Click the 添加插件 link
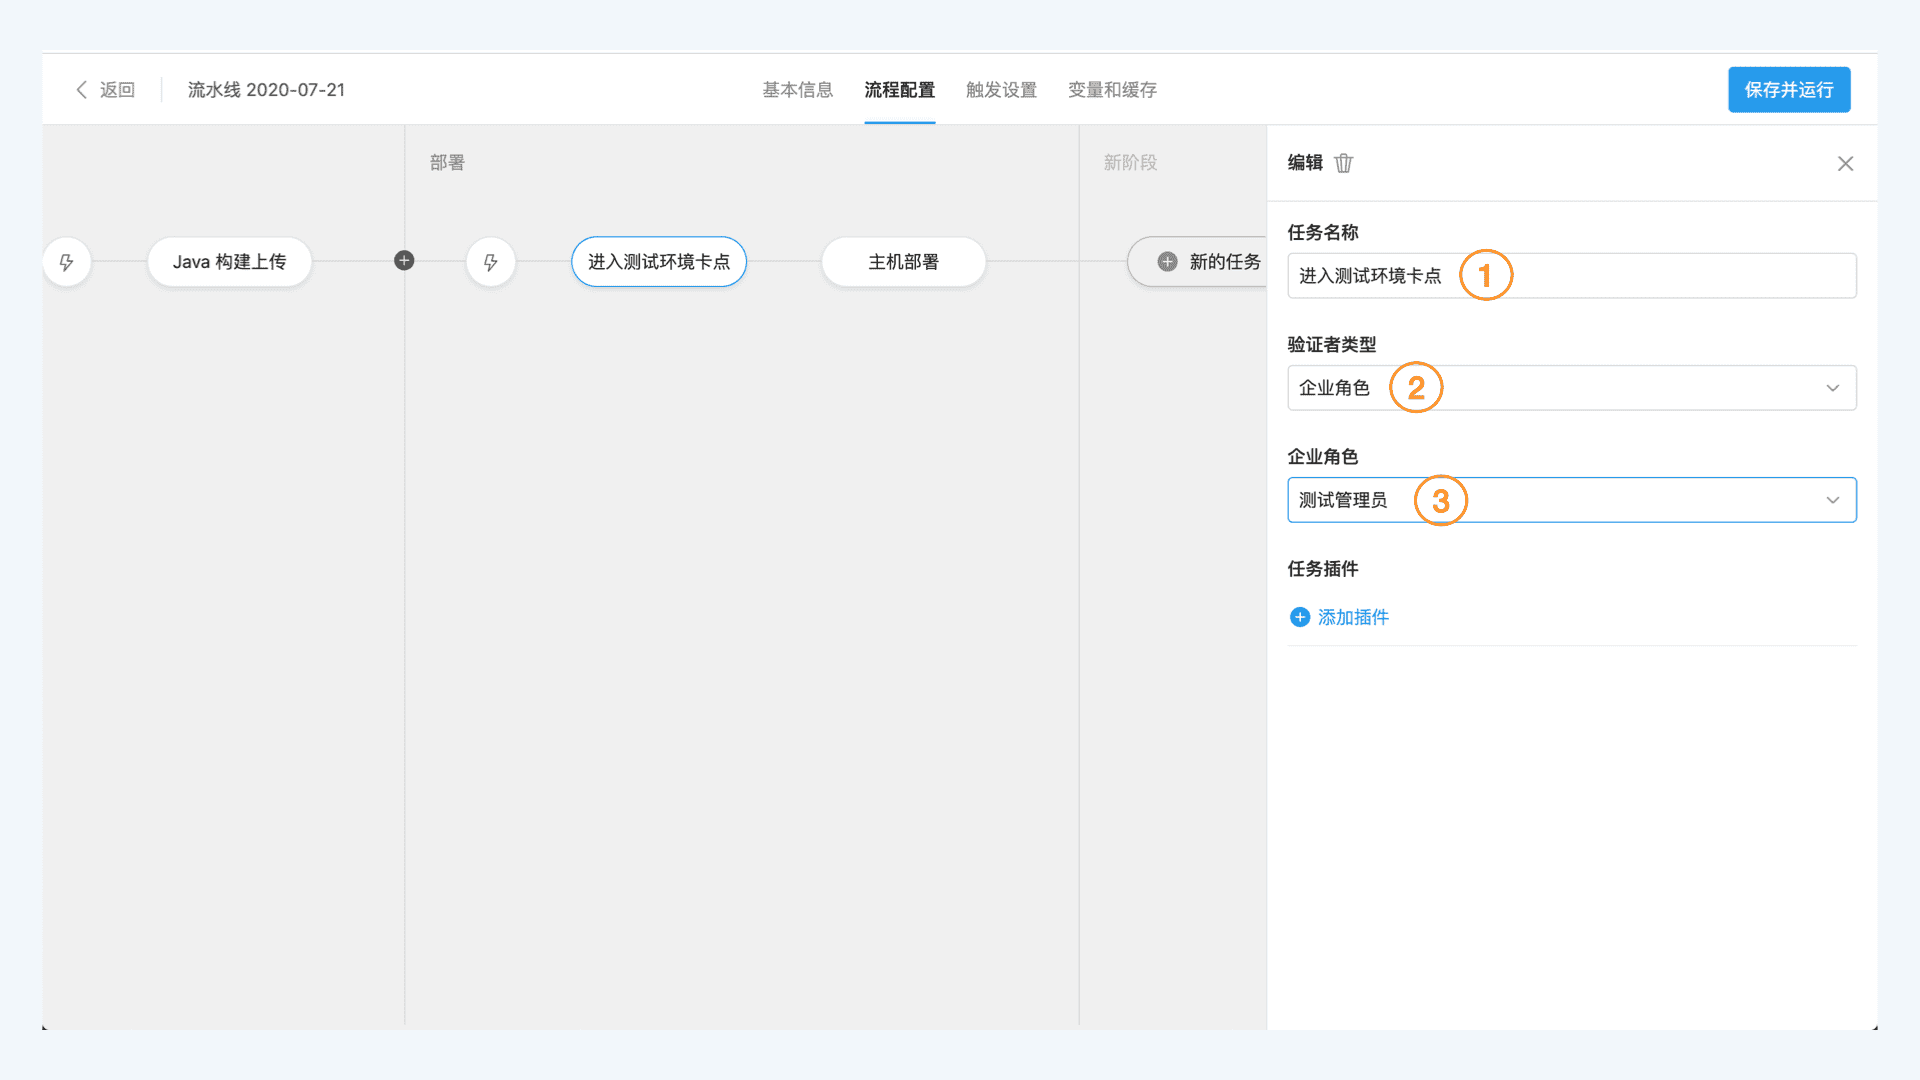 [x=1353, y=617]
